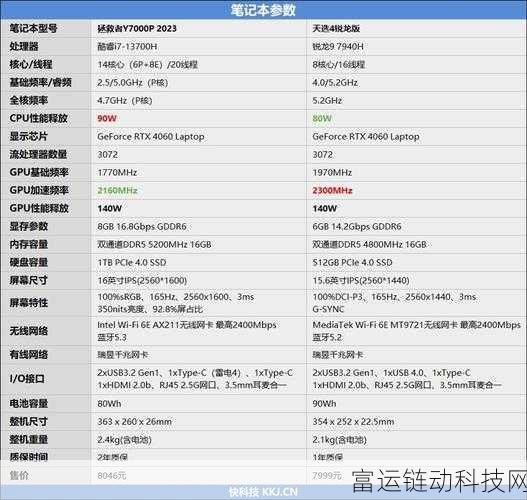The width and height of the screenshot is (527, 500).
Task: Click the 2.5/5.0GHz (P核) cell
Action: 133,82
